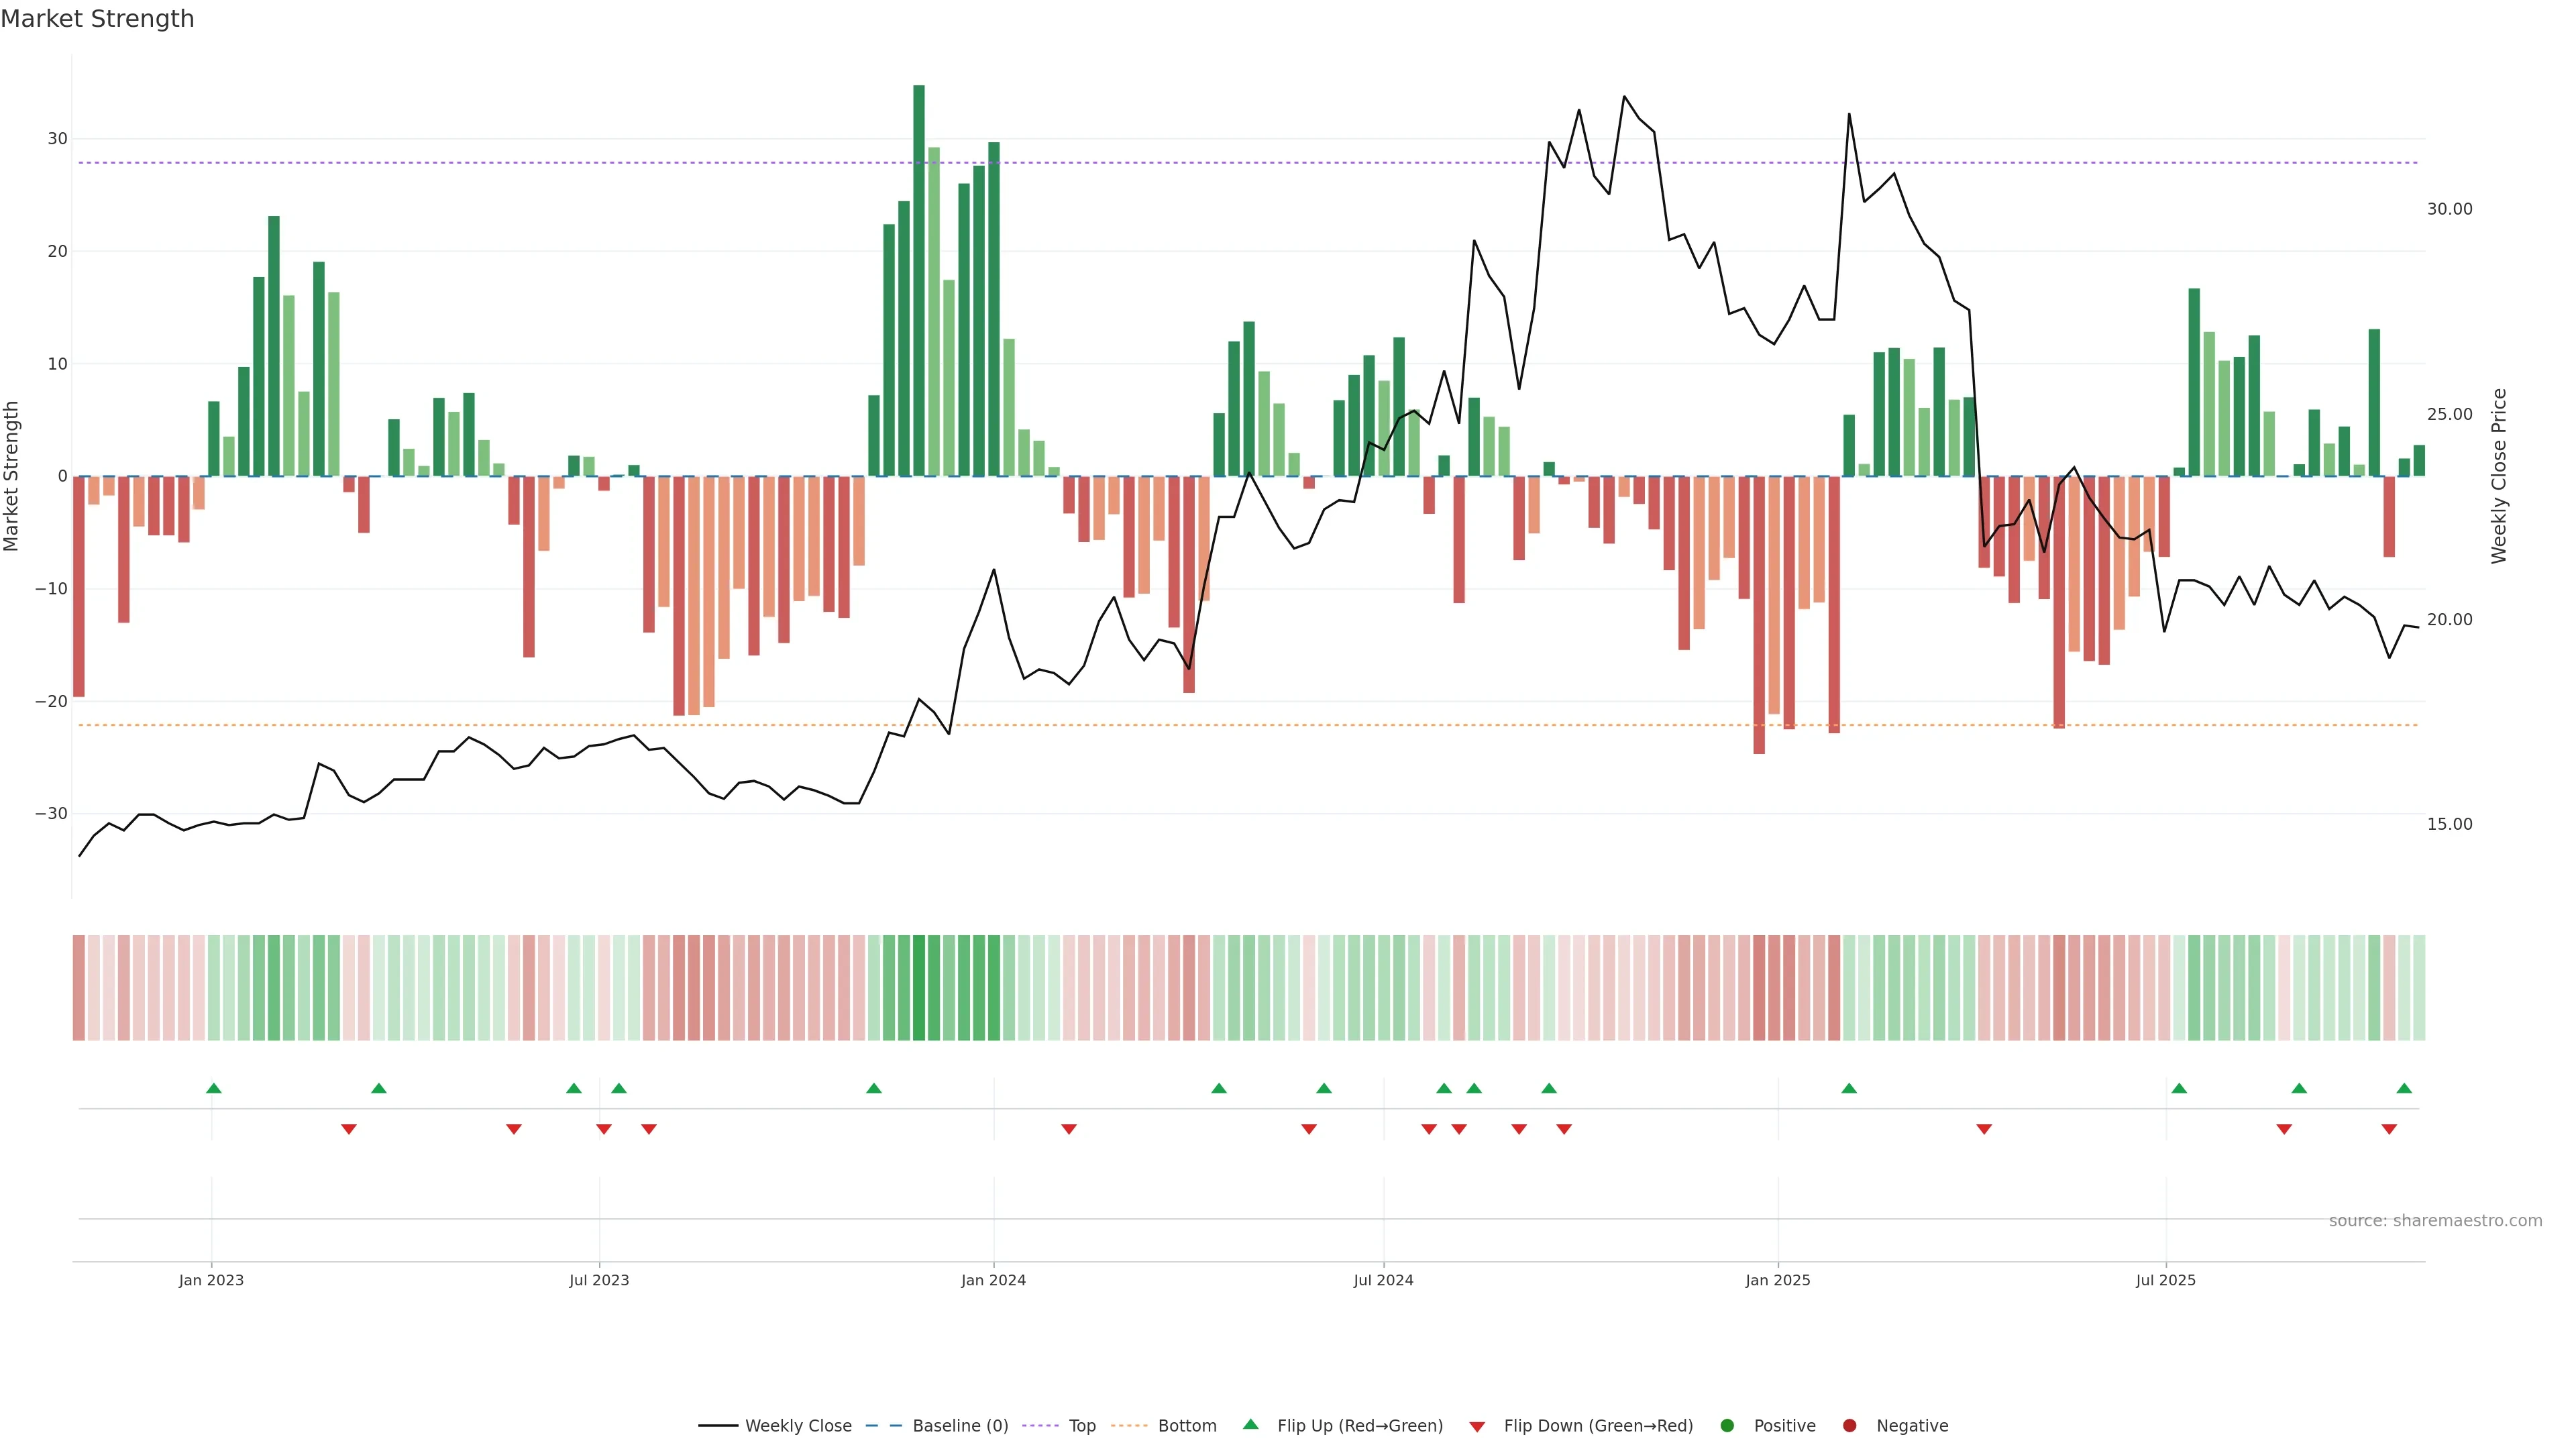Click the source: sharemaestro.com text
The height and width of the screenshot is (1449, 2576).
(2435, 1221)
